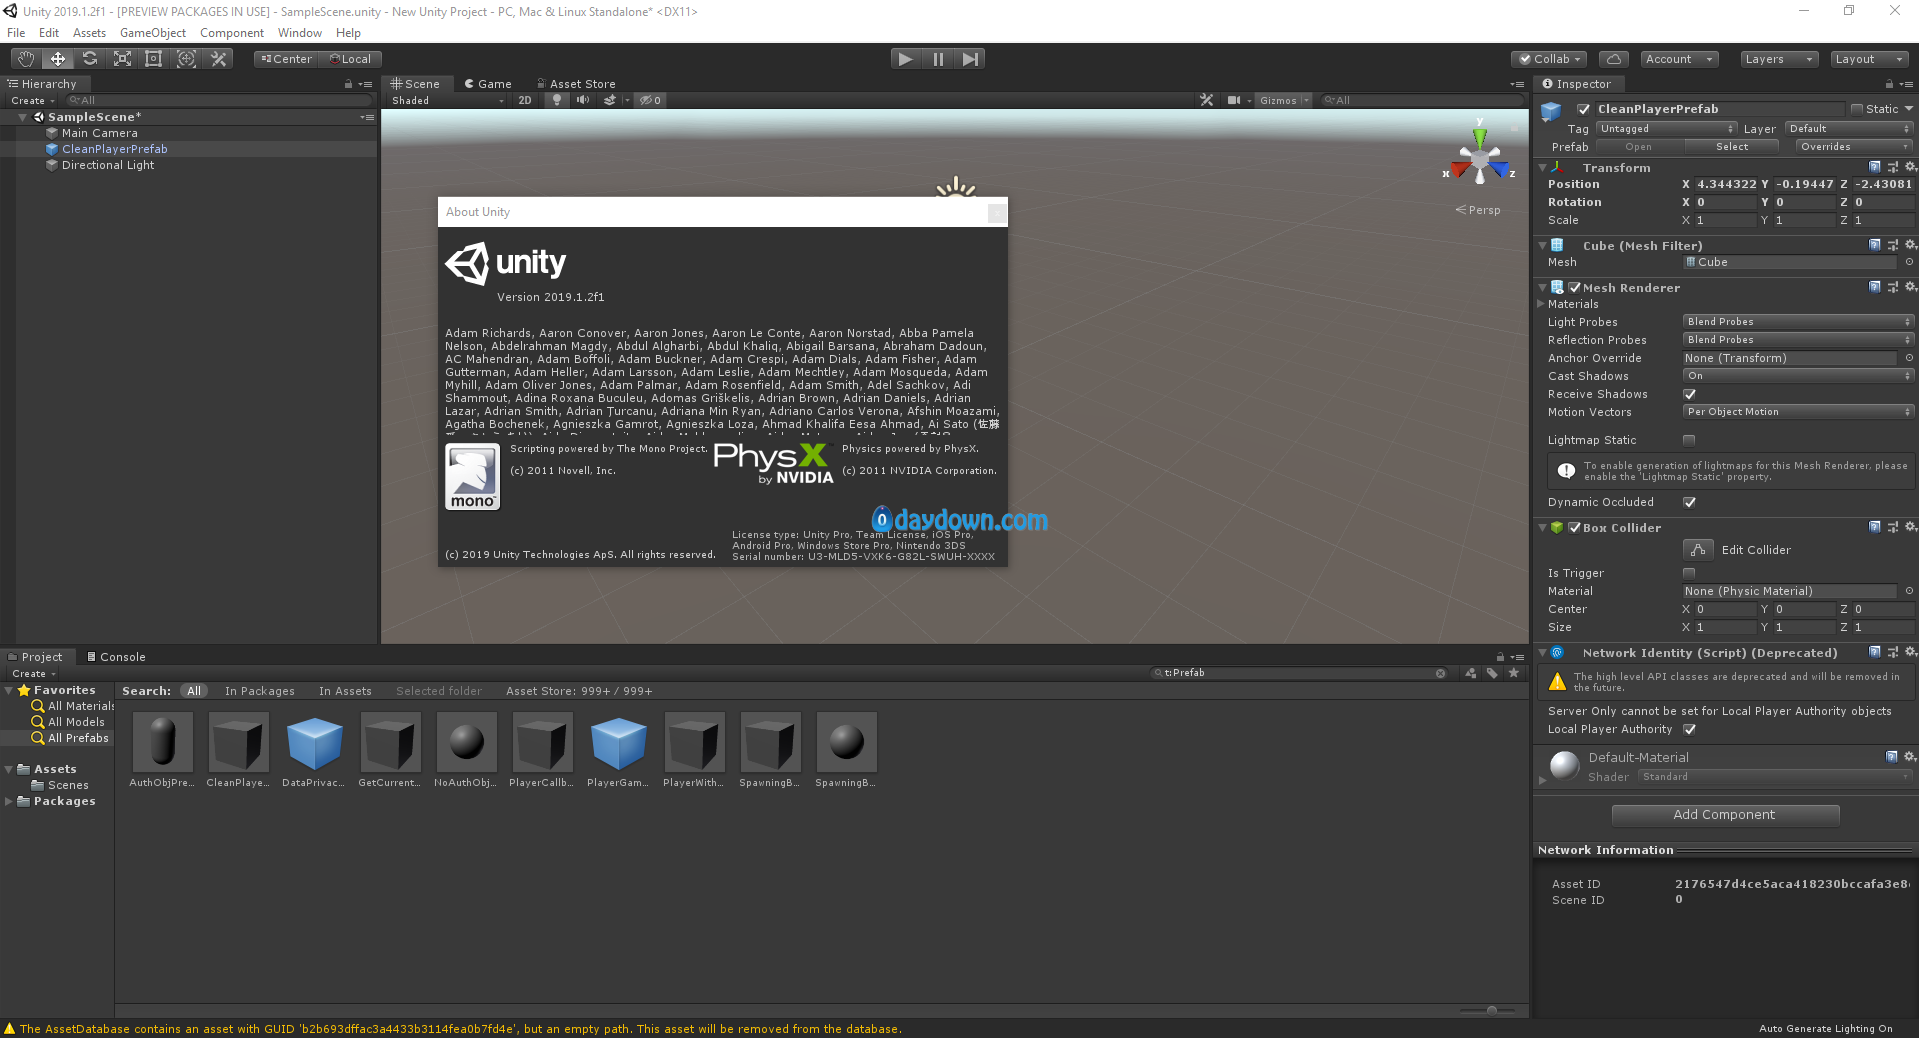Open prefab Overrides button
1919x1038 pixels.
[1855, 147]
